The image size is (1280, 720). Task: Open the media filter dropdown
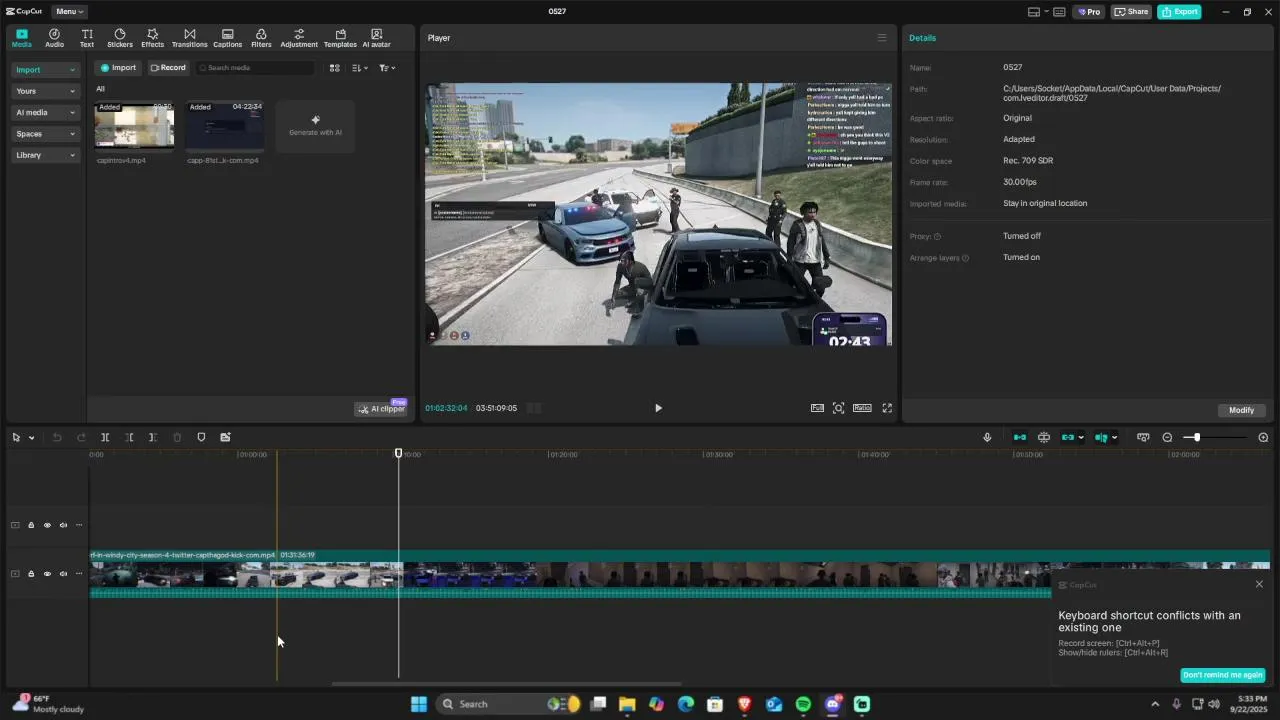click(387, 68)
